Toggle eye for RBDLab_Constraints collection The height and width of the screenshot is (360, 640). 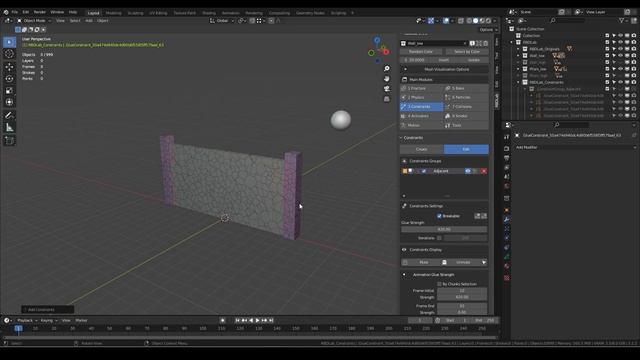(x=620, y=82)
